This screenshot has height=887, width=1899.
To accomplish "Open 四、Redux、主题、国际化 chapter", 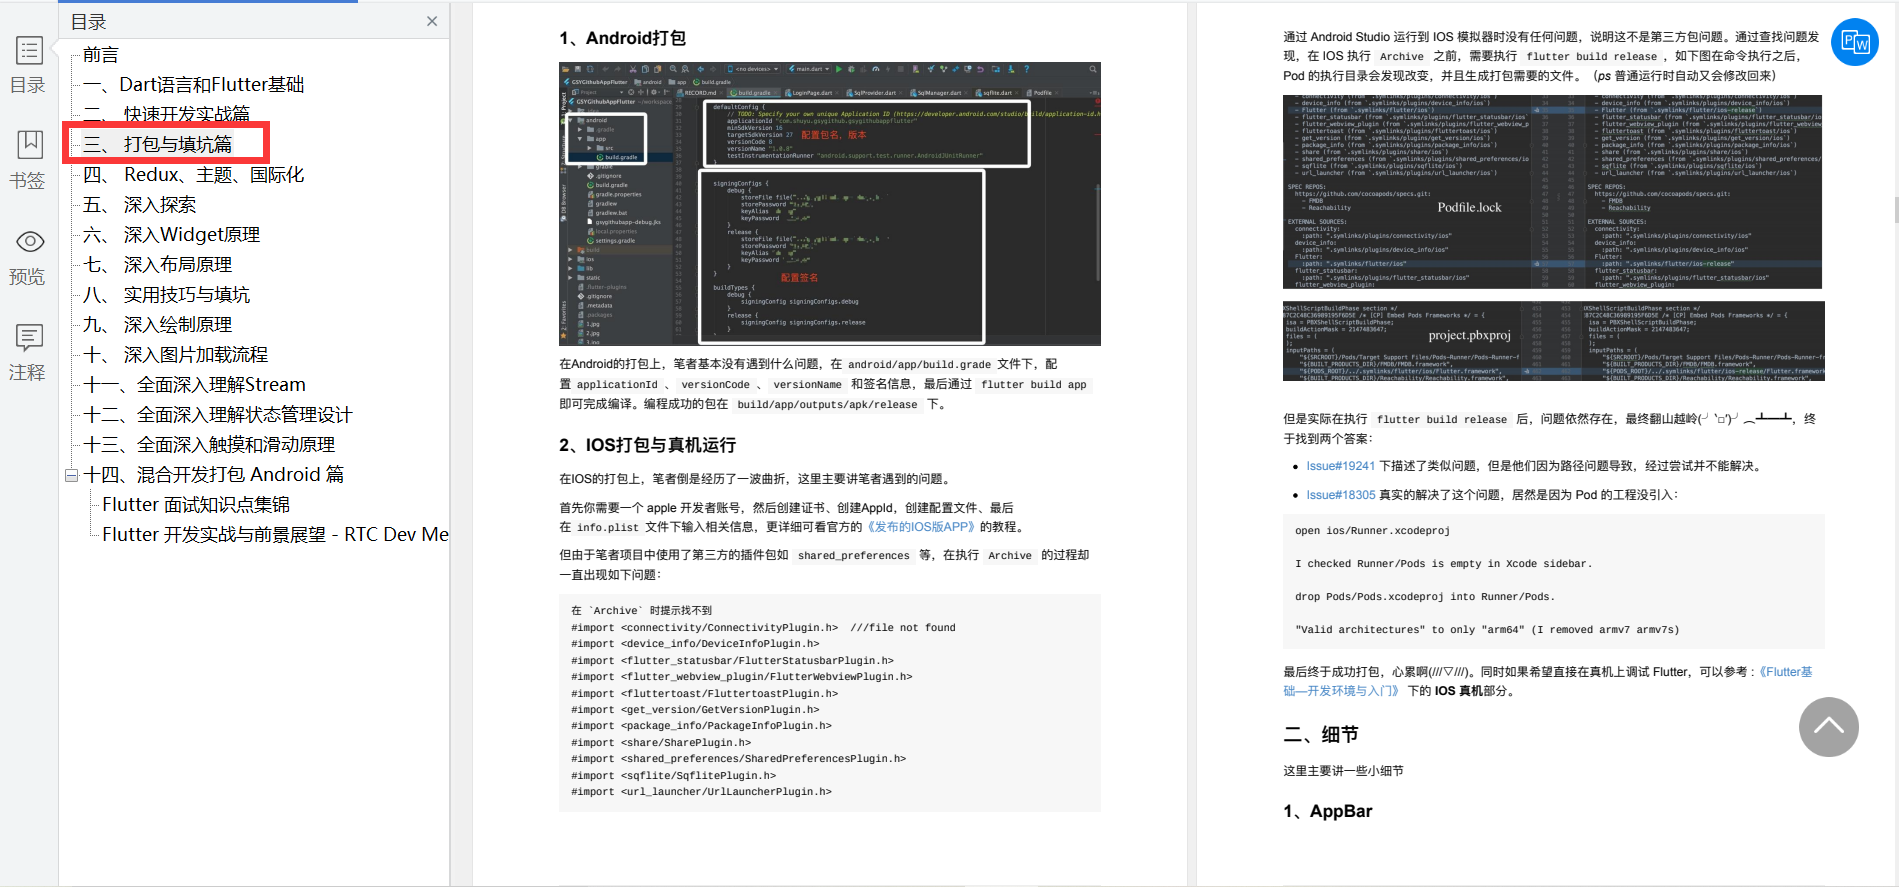I will [194, 175].
